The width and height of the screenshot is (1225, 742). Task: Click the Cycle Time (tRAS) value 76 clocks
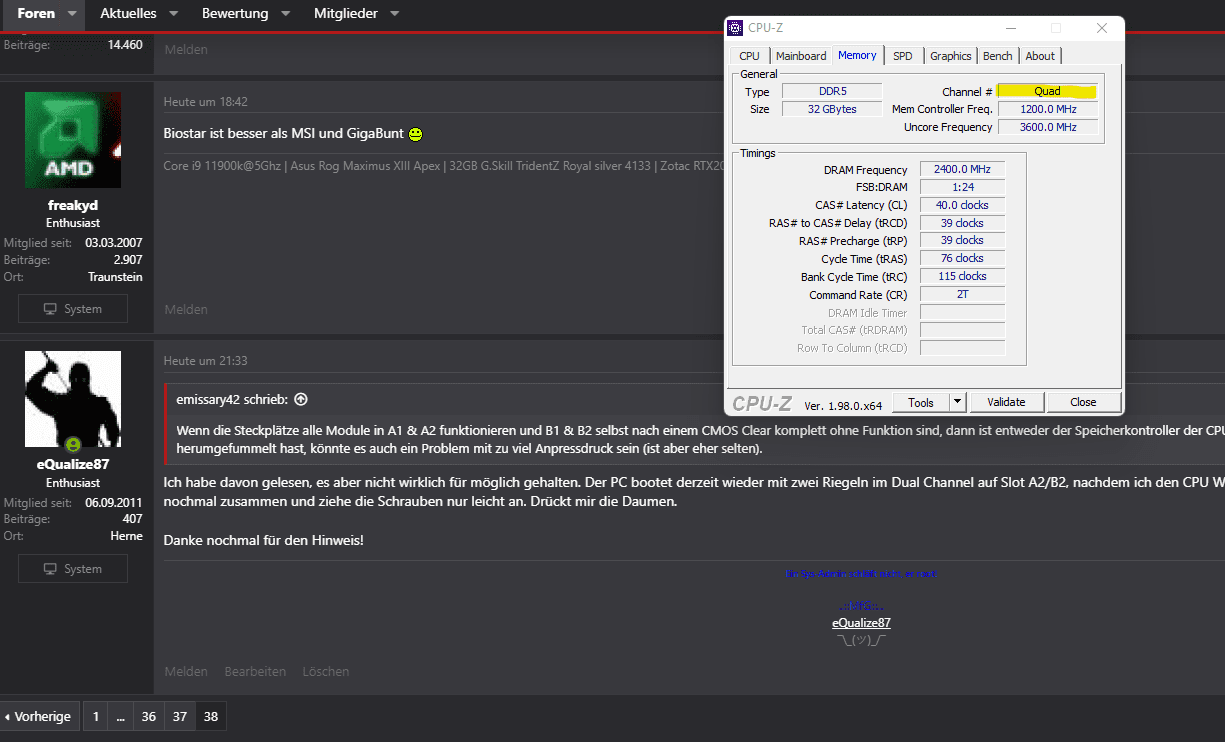(962, 258)
